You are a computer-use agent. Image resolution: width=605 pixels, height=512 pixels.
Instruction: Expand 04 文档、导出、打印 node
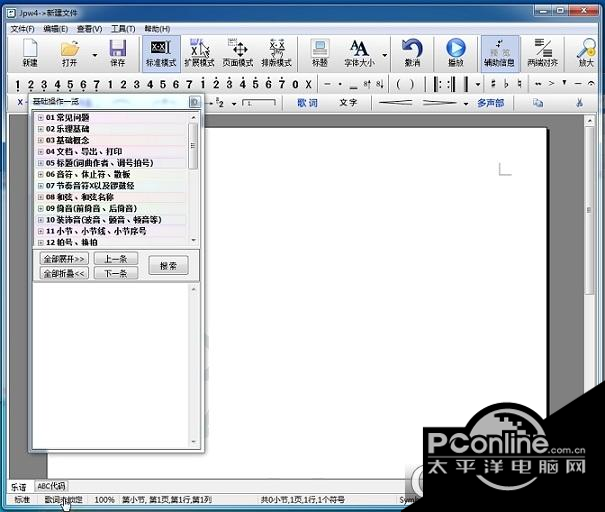tap(41, 152)
